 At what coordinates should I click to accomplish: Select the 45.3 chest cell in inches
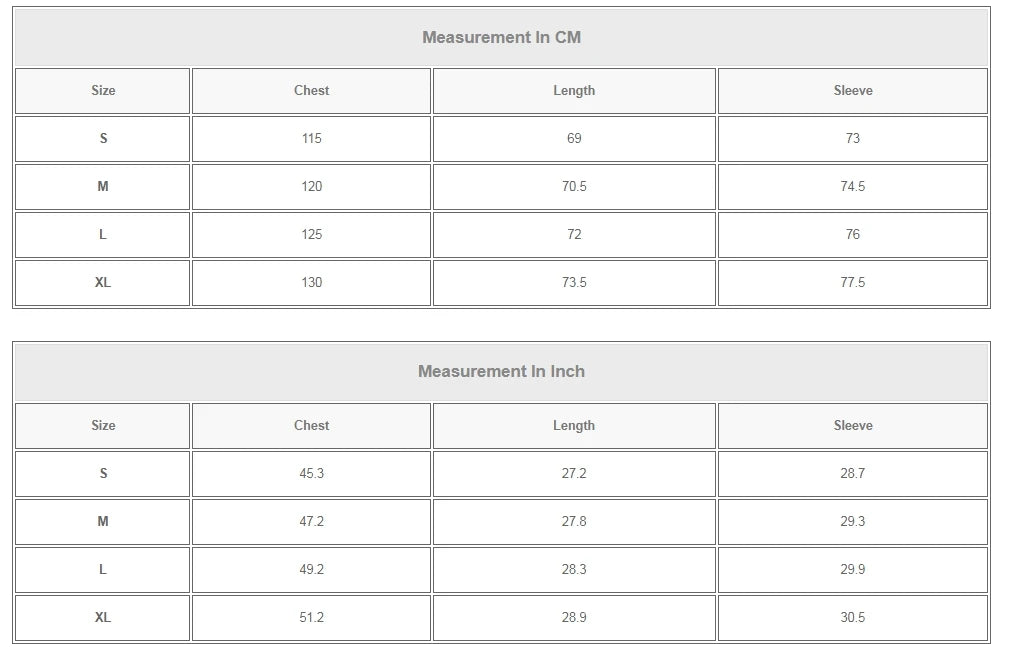(311, 474)
